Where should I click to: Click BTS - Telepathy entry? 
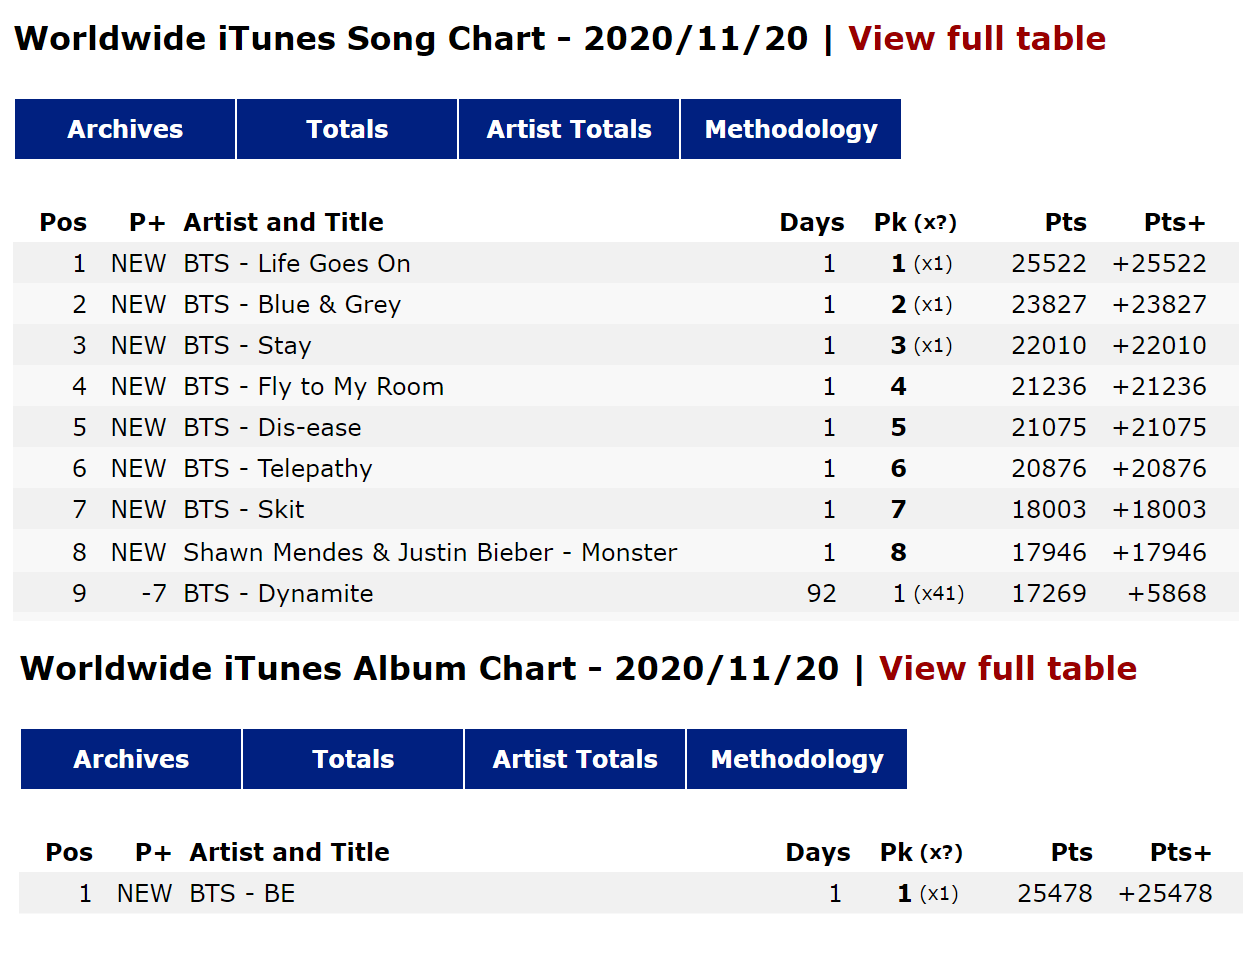(x=278, y=469)
